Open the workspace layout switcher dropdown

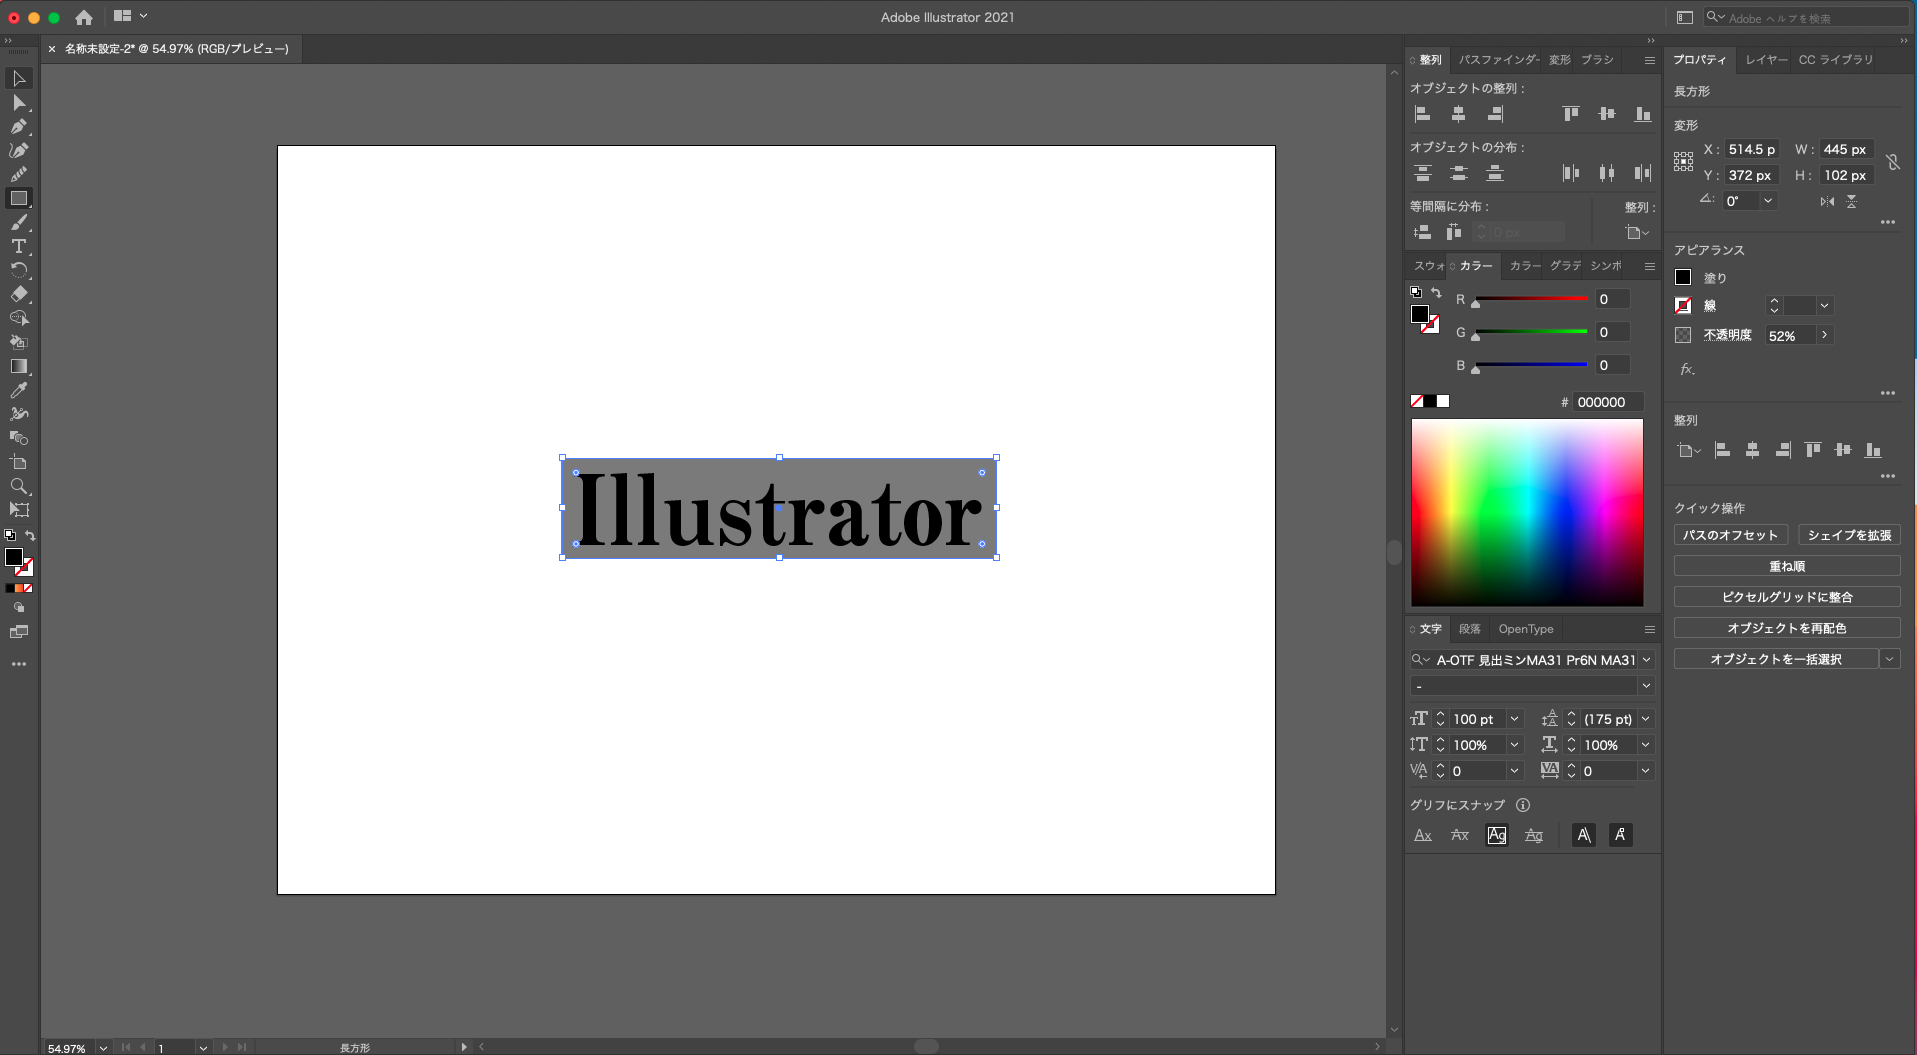pyautogui.click(x=130, y=16)
